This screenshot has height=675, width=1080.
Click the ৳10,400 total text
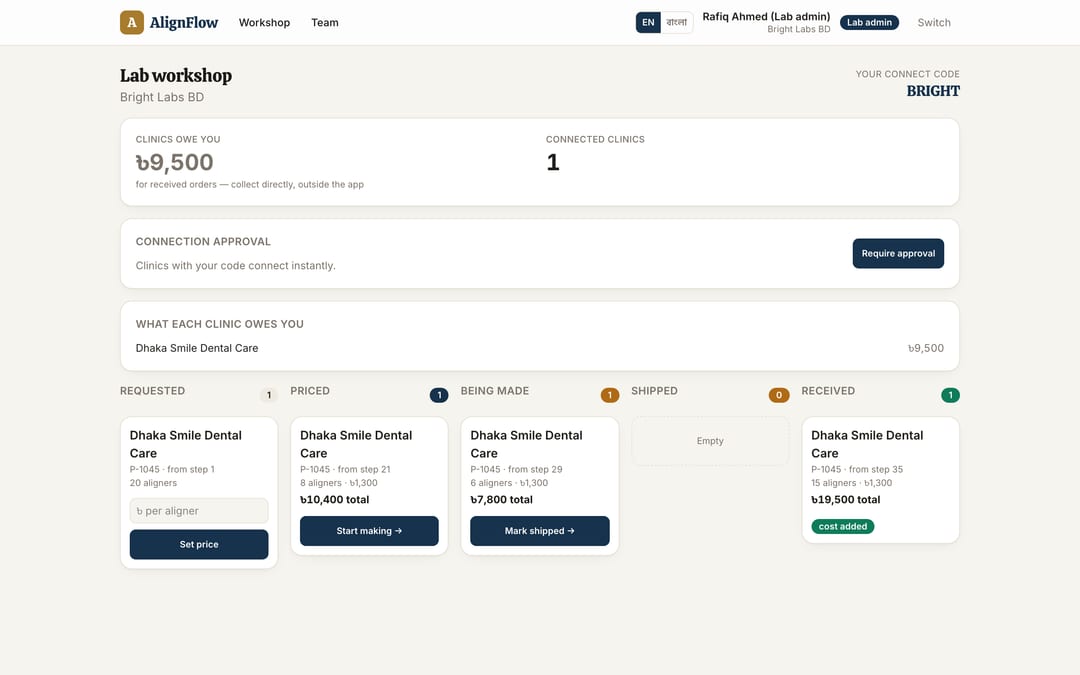pyautogui.click(x=334, y=499)
